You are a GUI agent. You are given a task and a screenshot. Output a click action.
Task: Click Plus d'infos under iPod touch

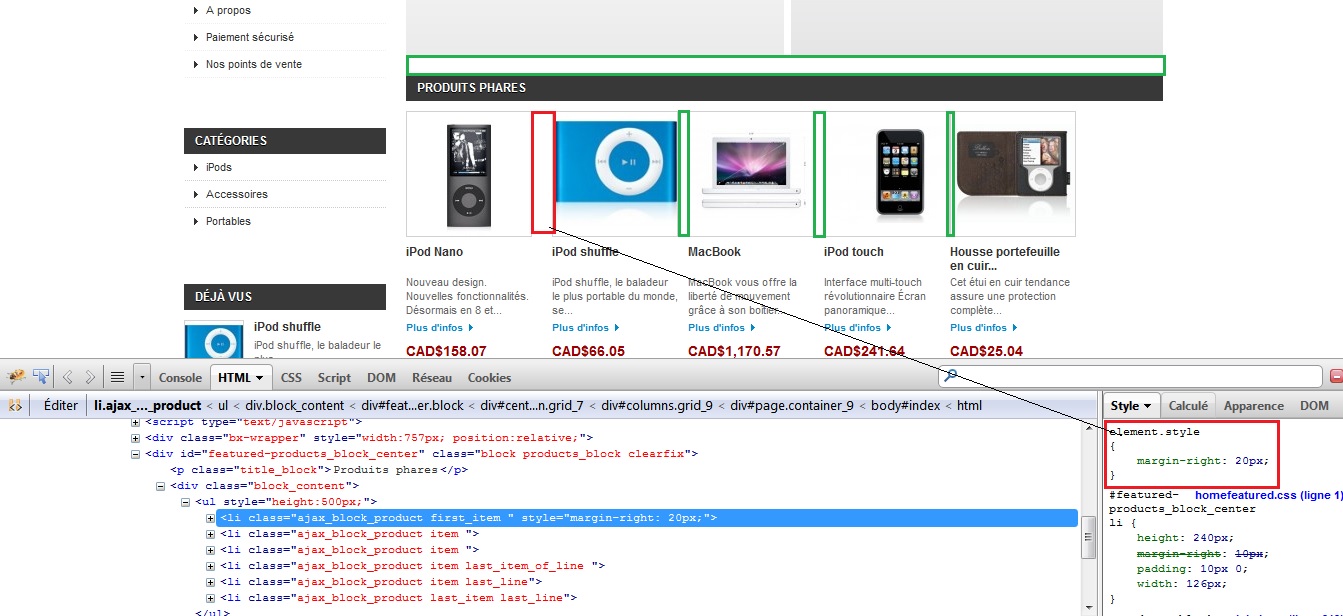coord(855,328)
